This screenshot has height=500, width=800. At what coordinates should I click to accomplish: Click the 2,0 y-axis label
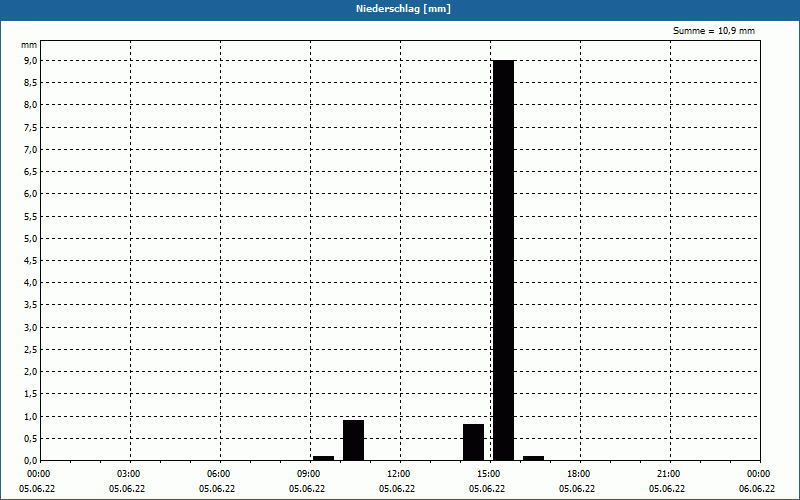pyautogui.click(x=30, y=372)
